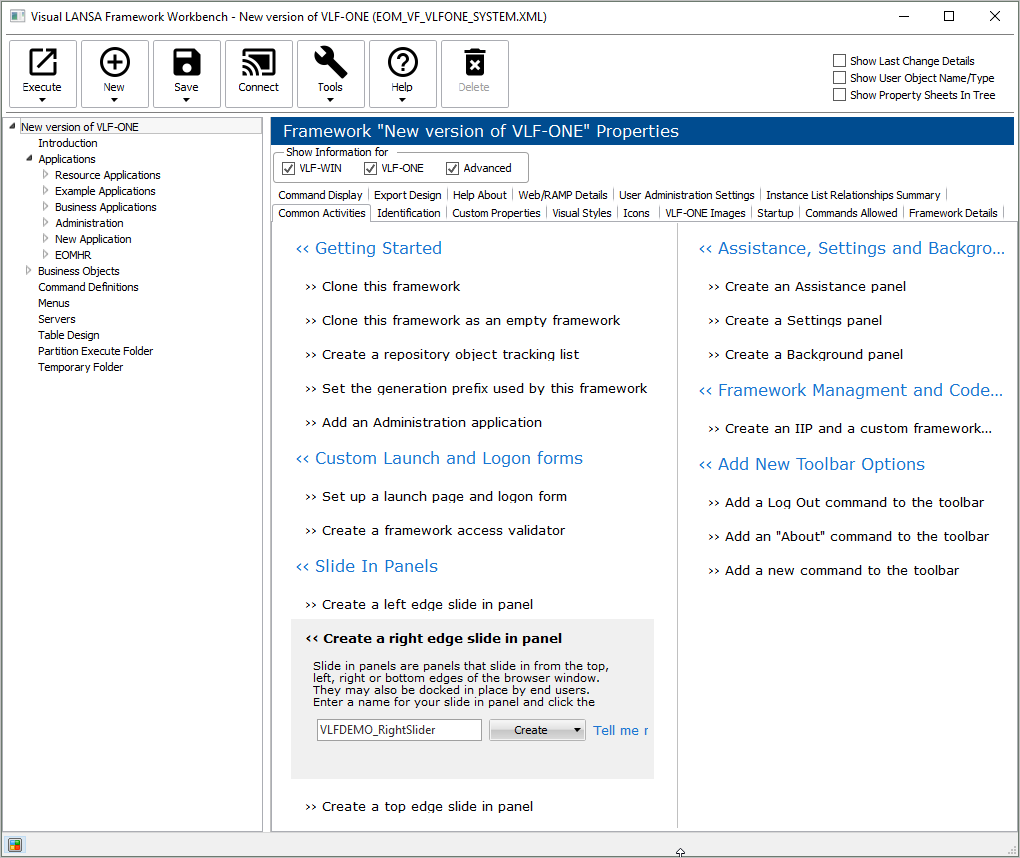This screenshot has height=858, width=1020.
Task: Open the Export Design tab
Action: point(407,195)
